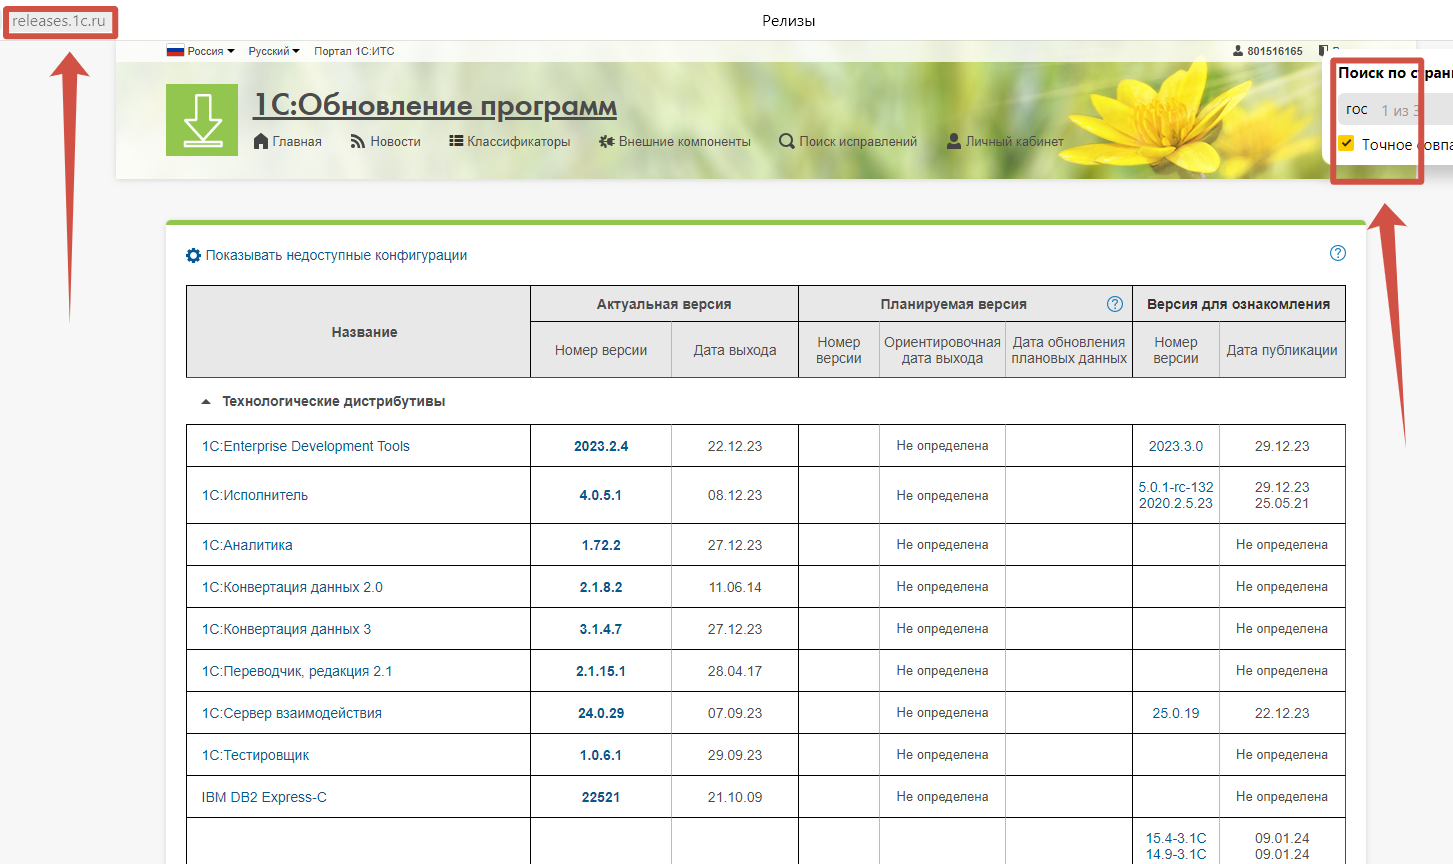
Task: Open Классификаторы from the navigation
Action: coord(510,141)
